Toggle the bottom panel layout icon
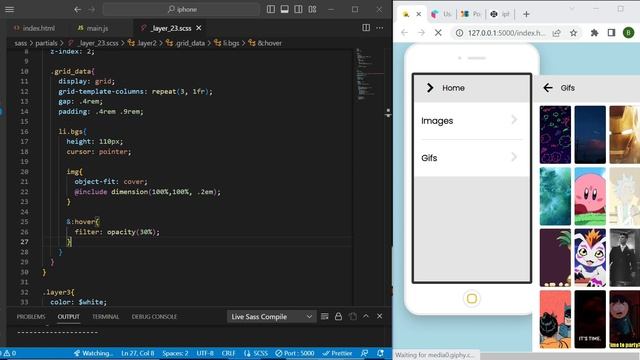This screenshot has height=360, width=640. [284, 9]
